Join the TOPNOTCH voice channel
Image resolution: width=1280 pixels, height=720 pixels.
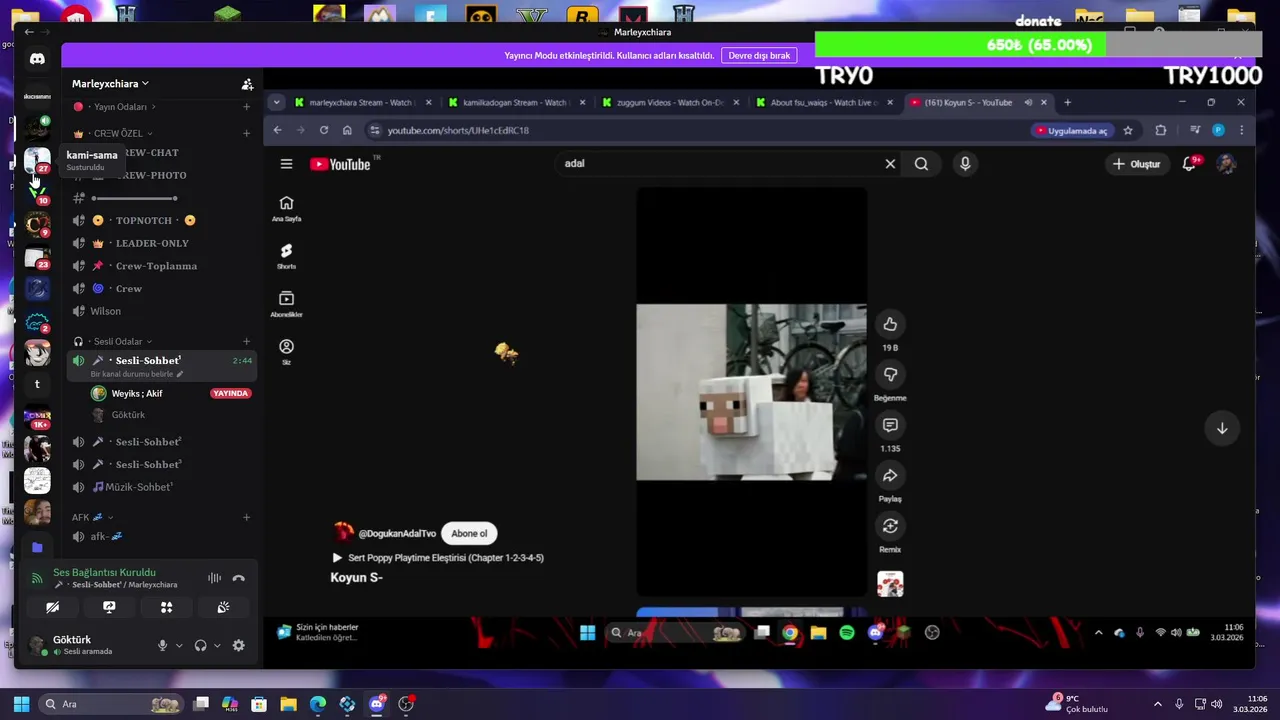(162, 220)
